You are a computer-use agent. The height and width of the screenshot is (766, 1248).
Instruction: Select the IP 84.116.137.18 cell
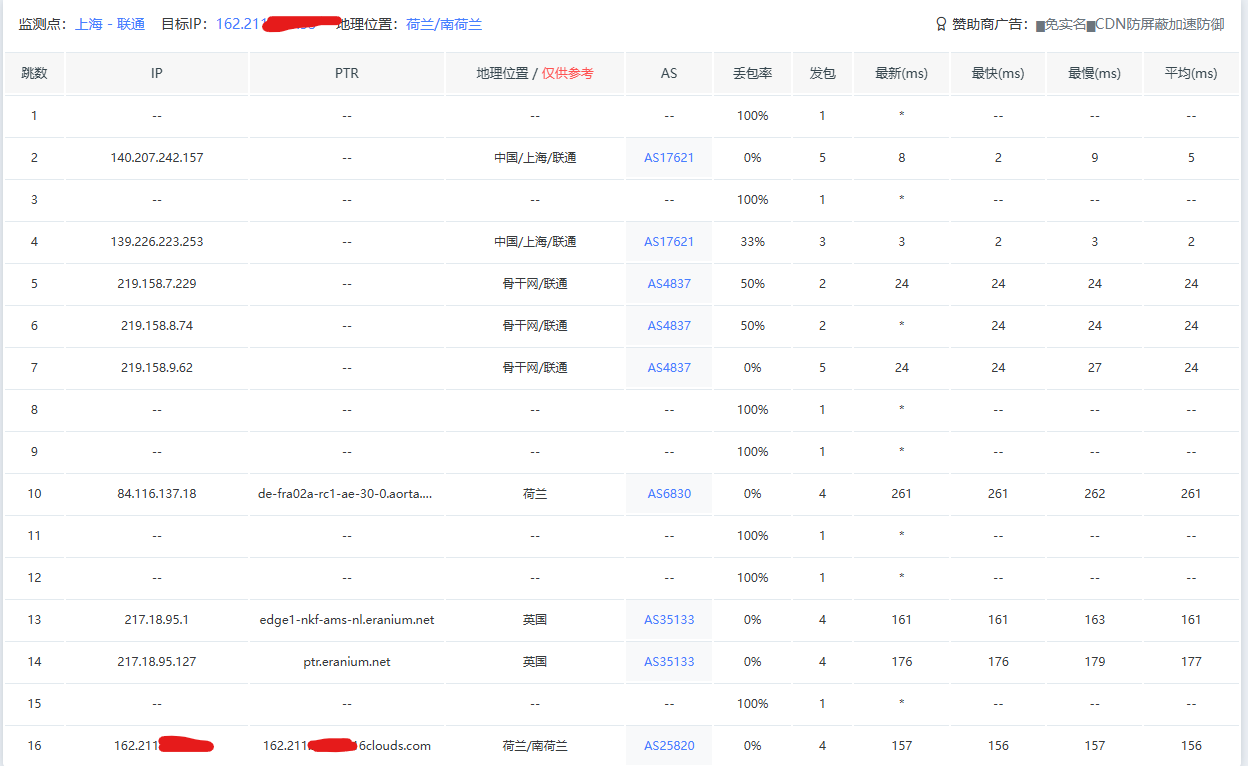pos(157,494)
